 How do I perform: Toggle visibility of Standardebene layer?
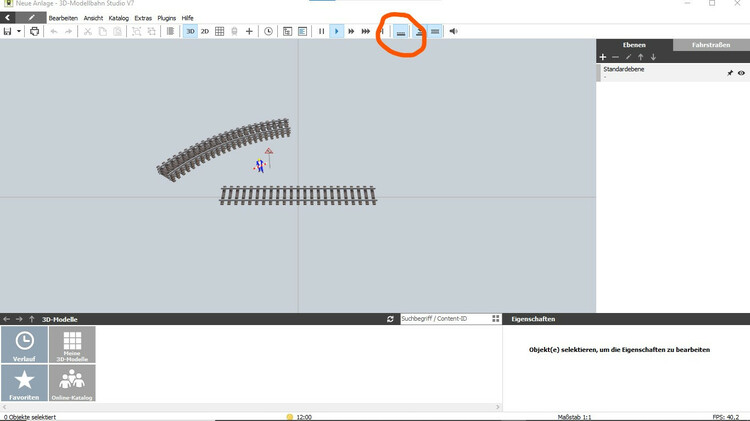(741, 73)
